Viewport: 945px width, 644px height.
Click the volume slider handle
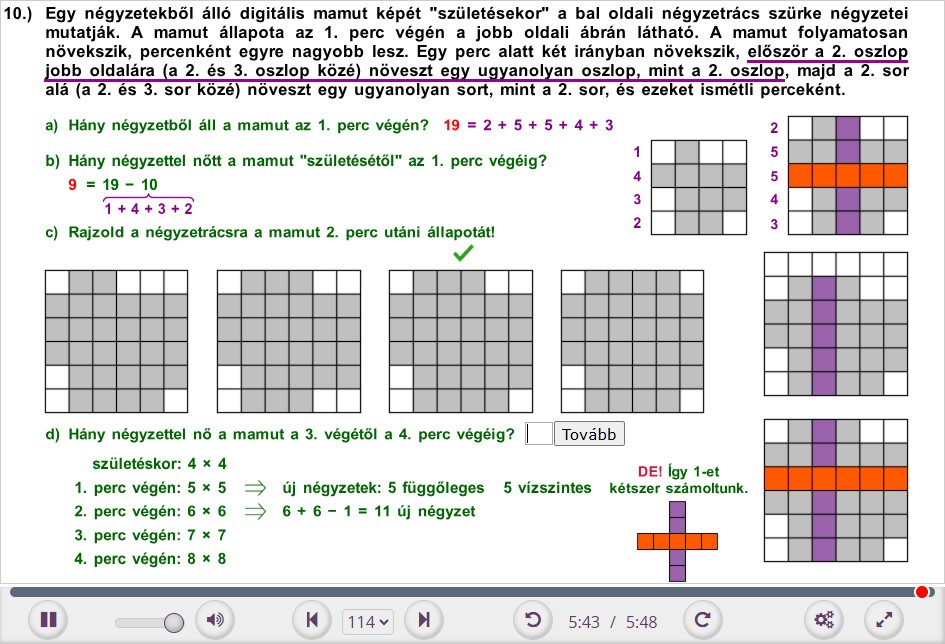(174, 622)
